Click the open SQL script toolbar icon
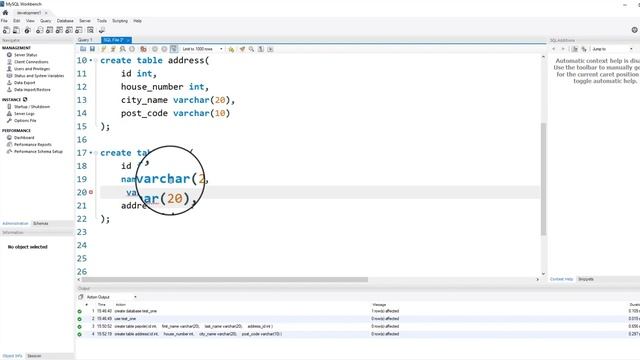The image size is (640, 360). 16,30
